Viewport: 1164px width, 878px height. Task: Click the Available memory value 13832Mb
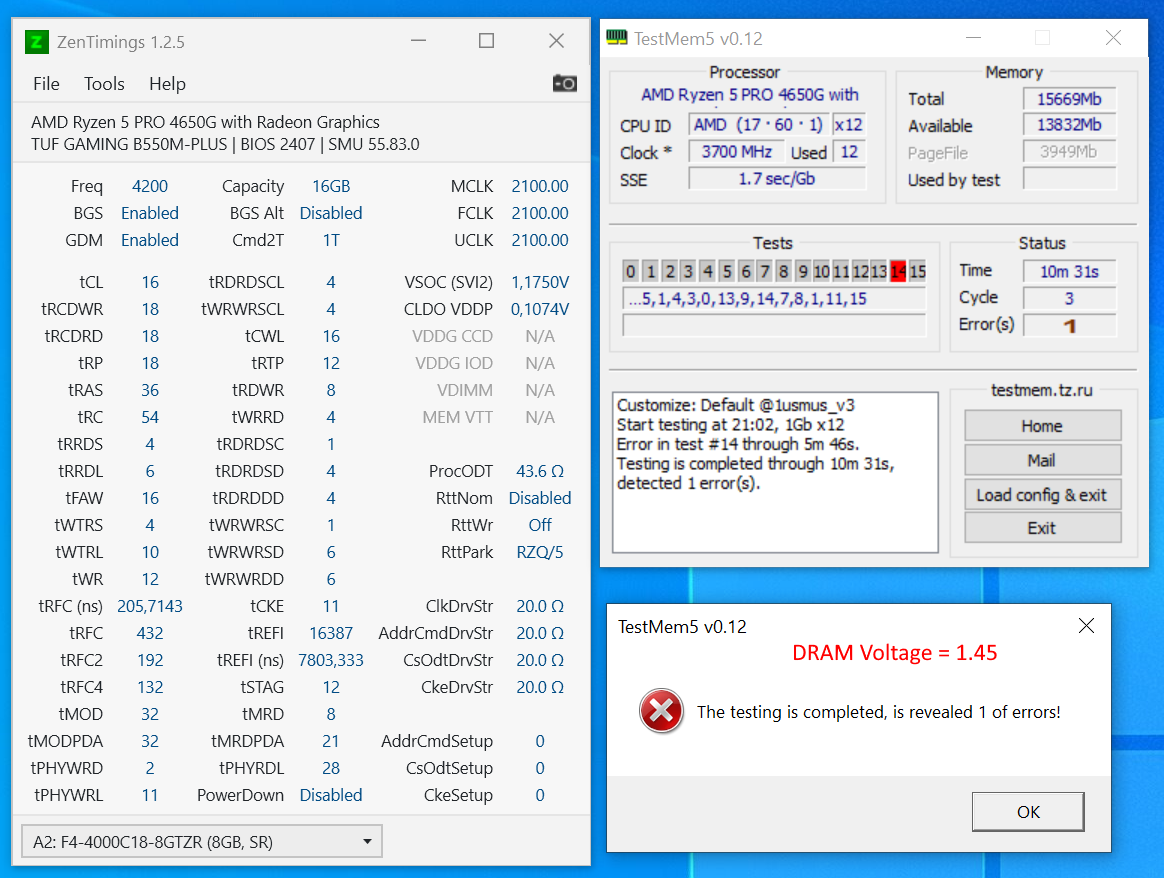click(x=1069, y=125)
